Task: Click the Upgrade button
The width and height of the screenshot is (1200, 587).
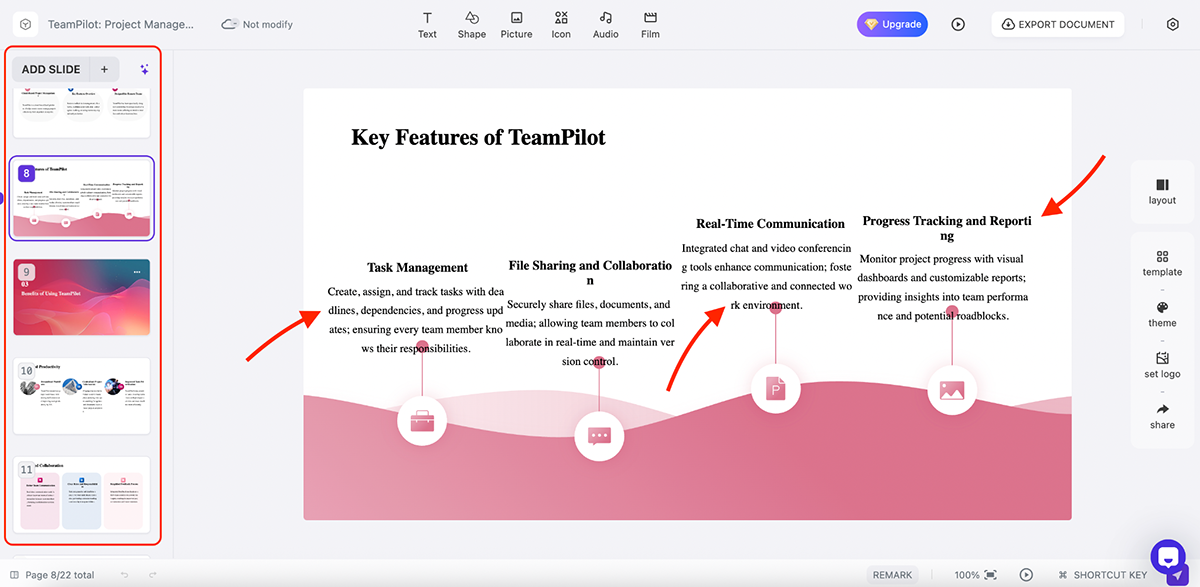Action: coord(892,23)
